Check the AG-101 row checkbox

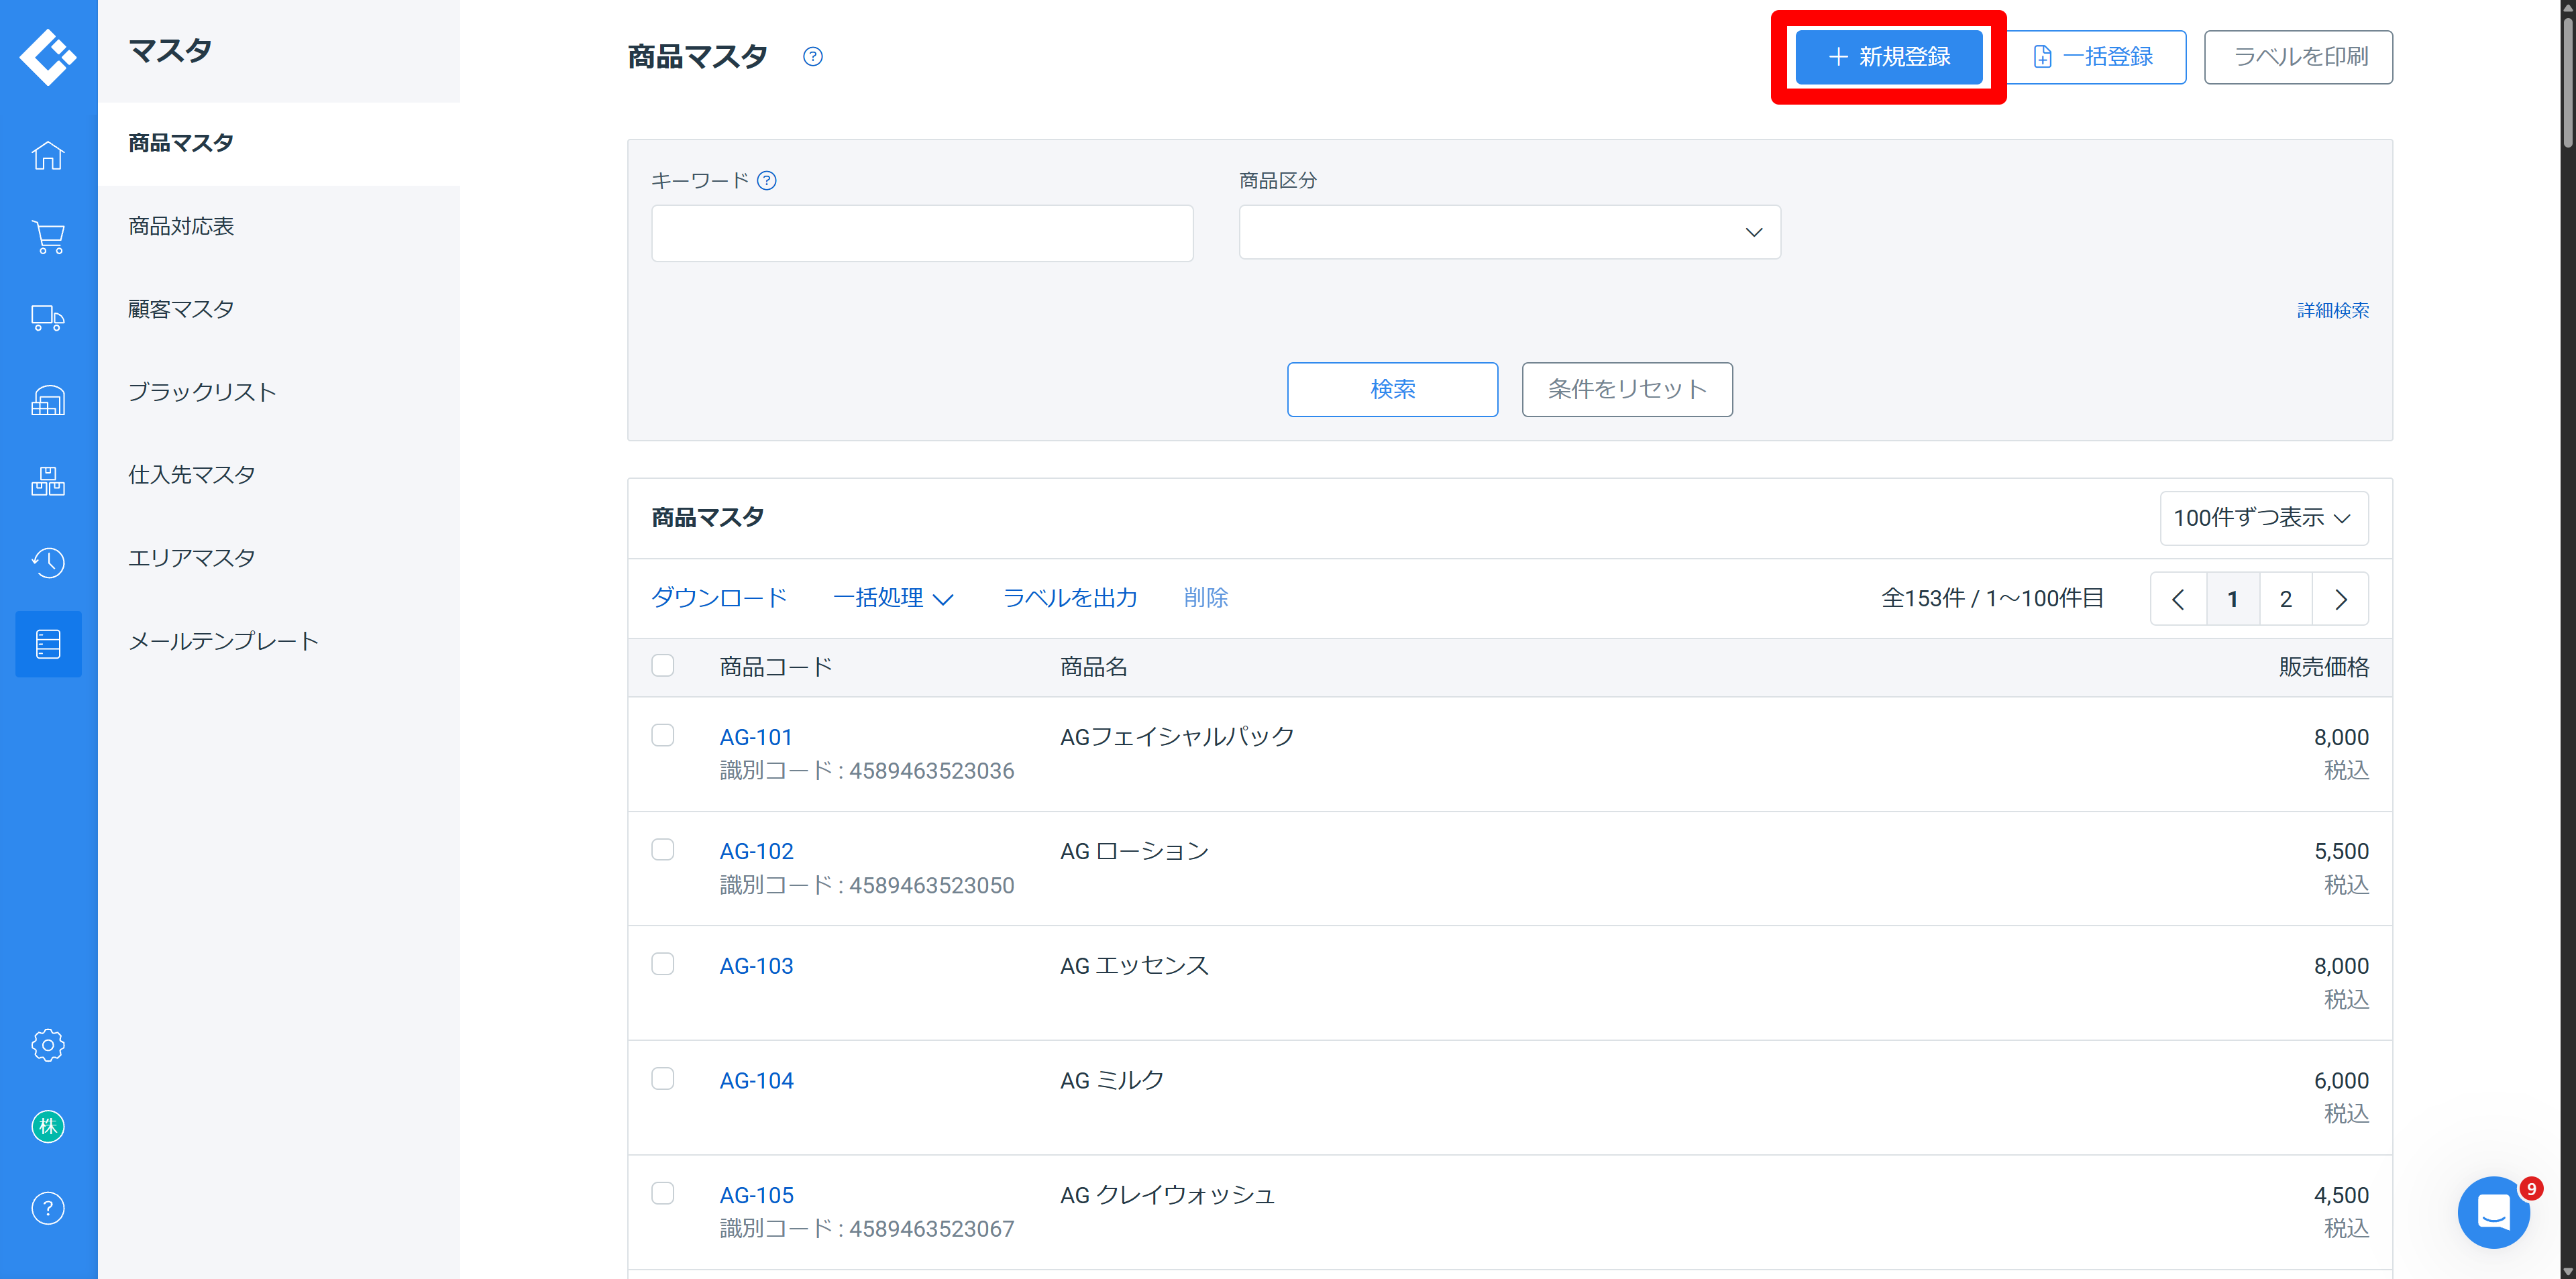[x=663, y=736]
